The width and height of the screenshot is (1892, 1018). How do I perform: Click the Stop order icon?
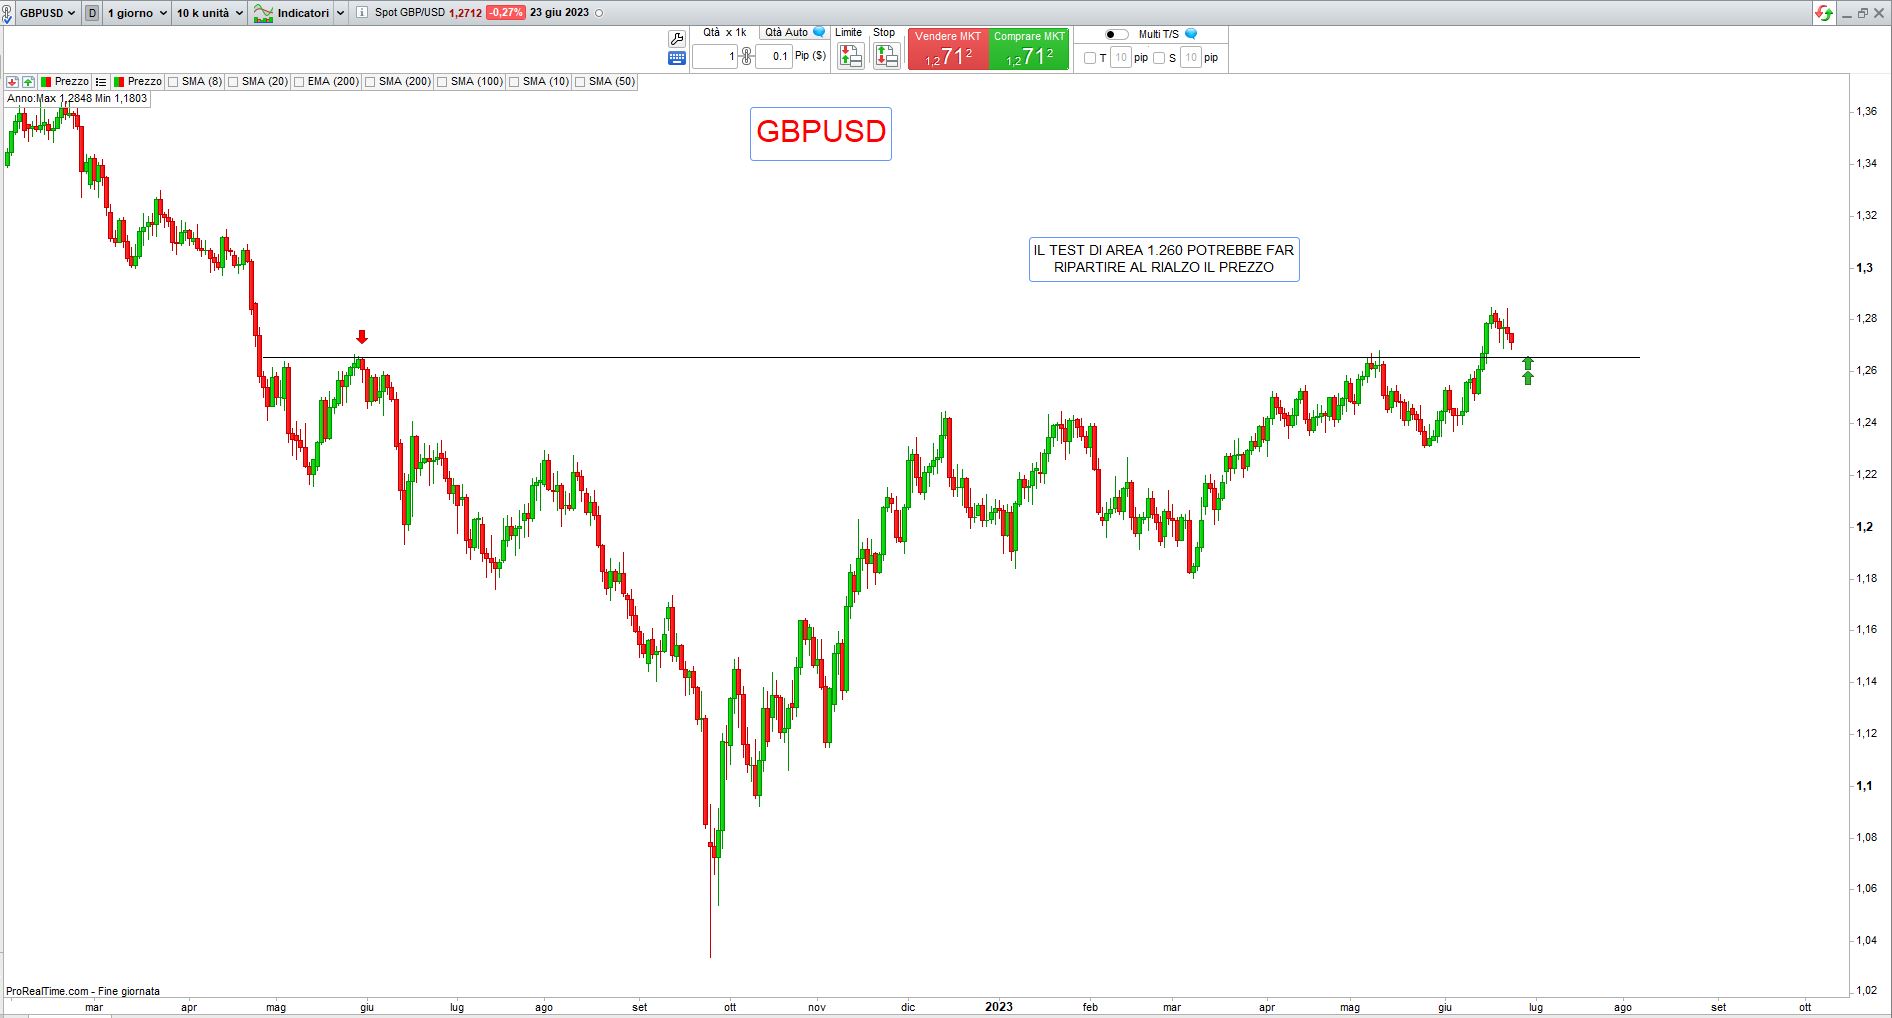[x=886, y=57]
